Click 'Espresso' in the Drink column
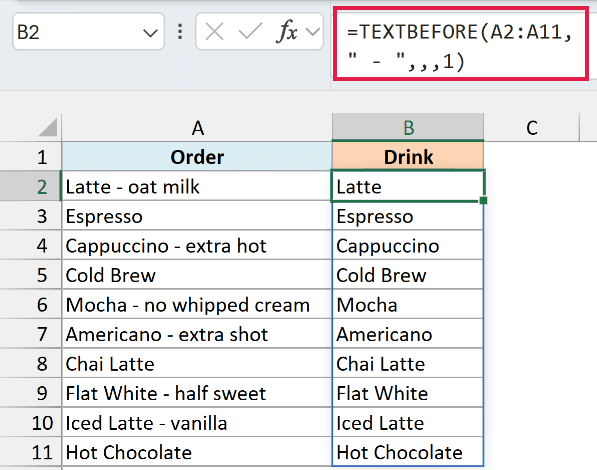 408,216
